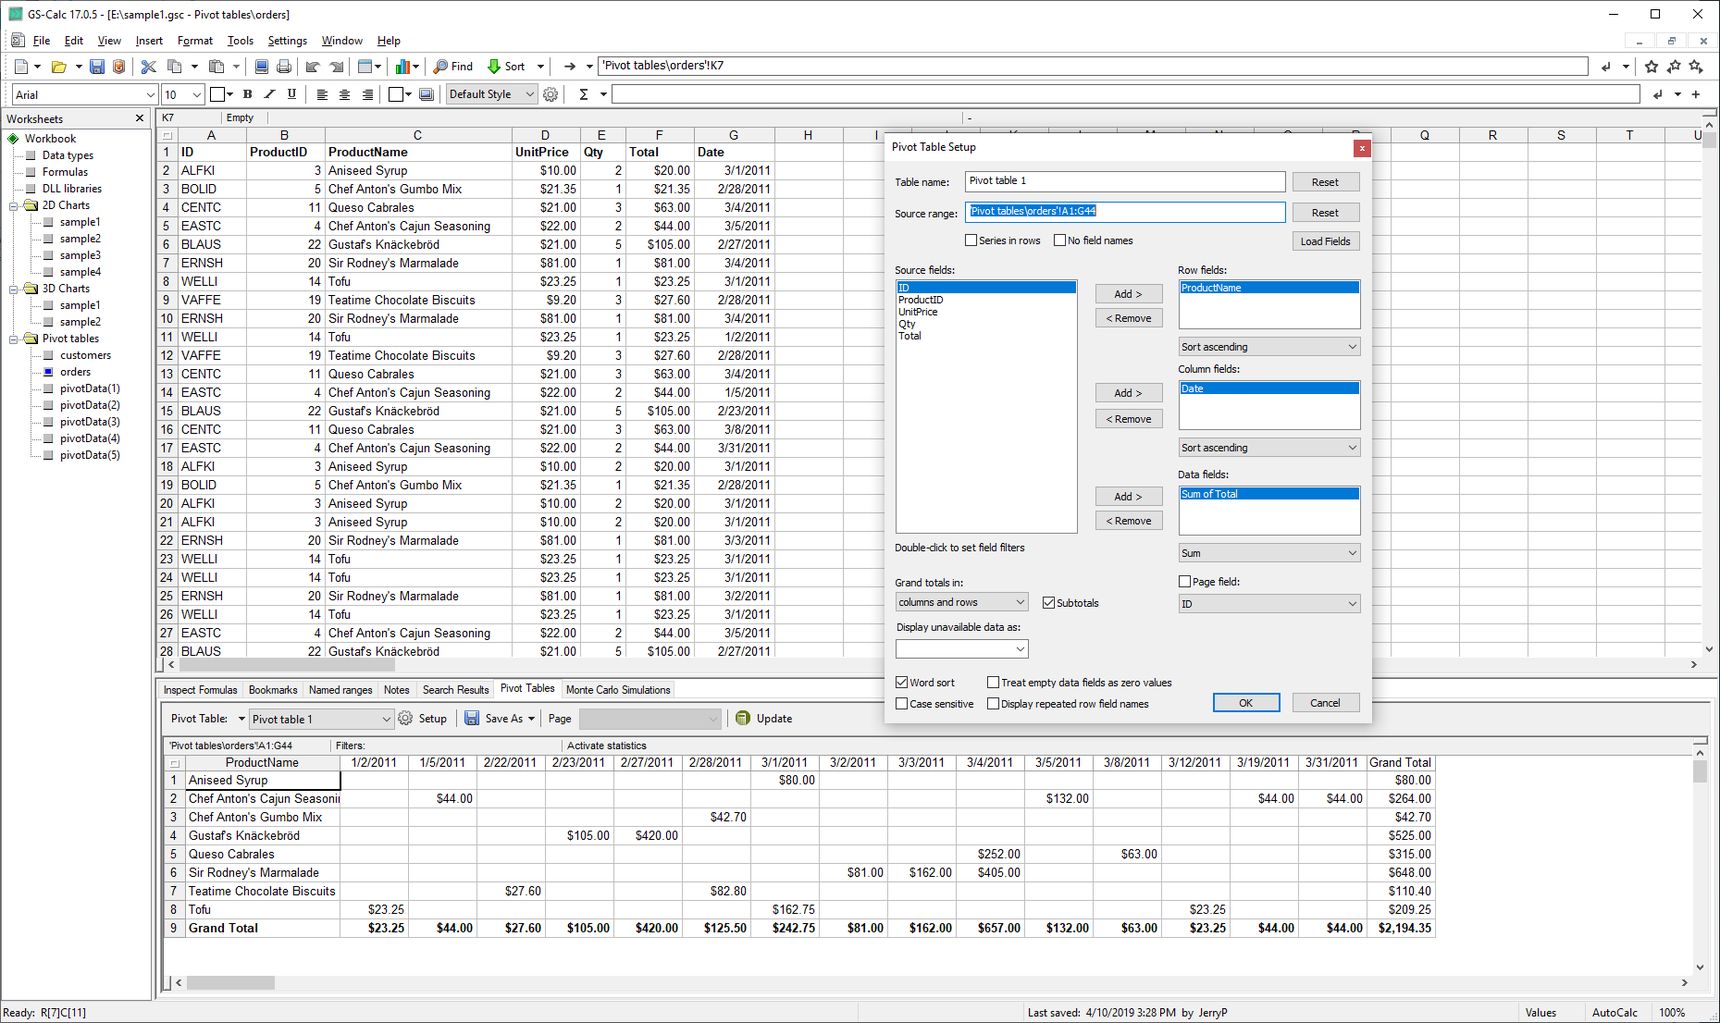Click Cancel in Pivot Table Setup

pos(1325,703)
